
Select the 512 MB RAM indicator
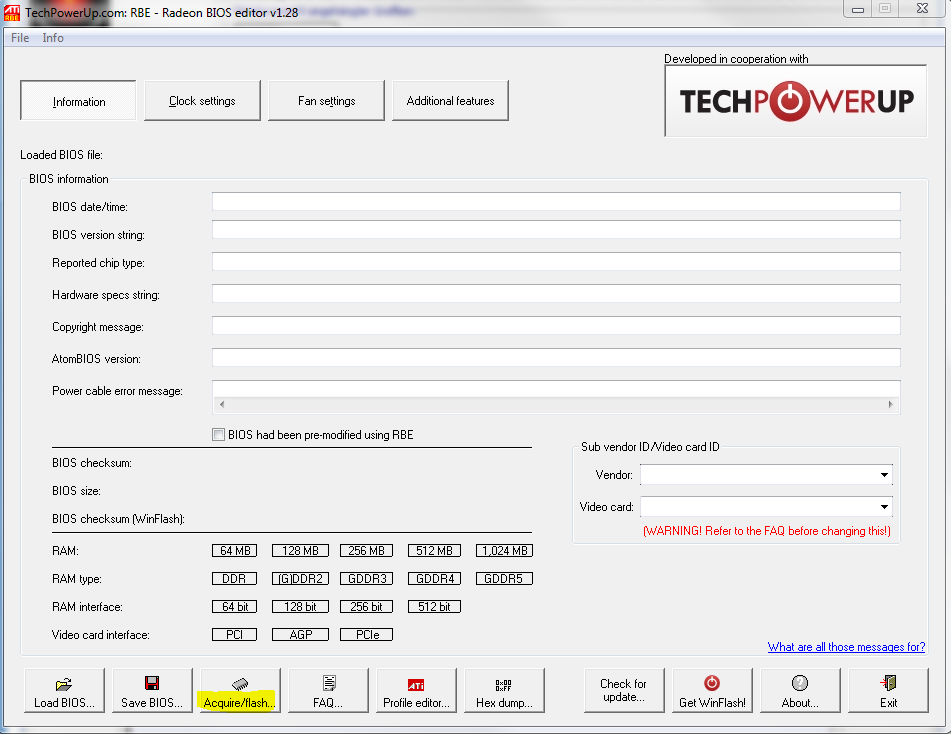click(434, 551)
